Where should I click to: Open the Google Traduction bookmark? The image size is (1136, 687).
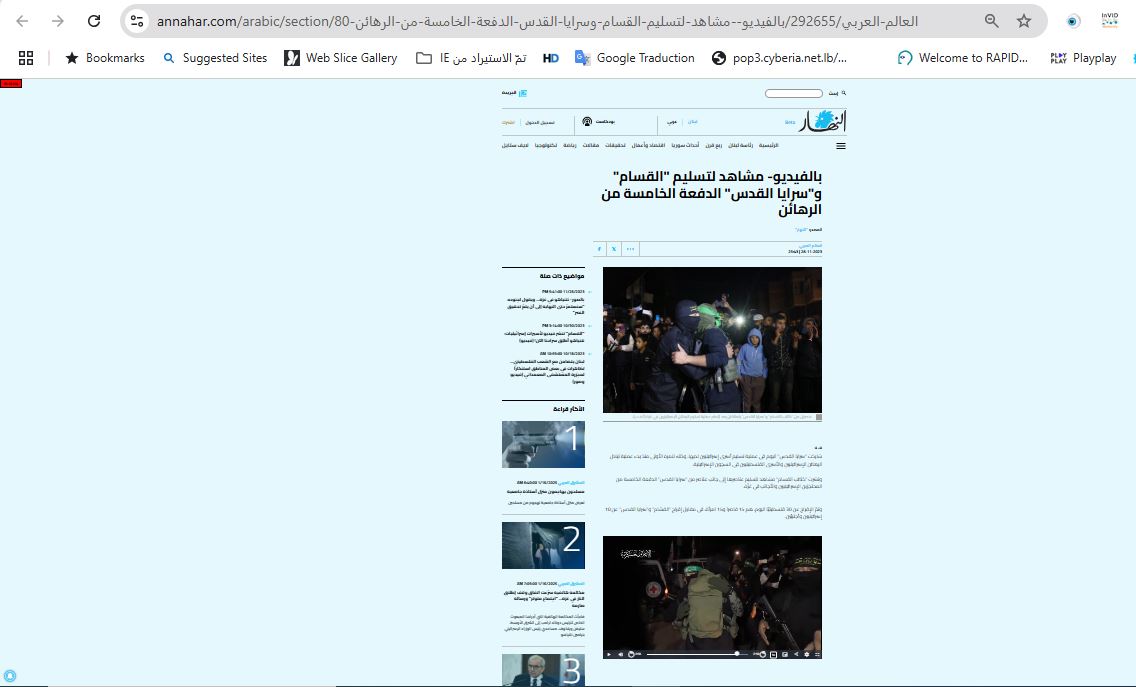634,58
